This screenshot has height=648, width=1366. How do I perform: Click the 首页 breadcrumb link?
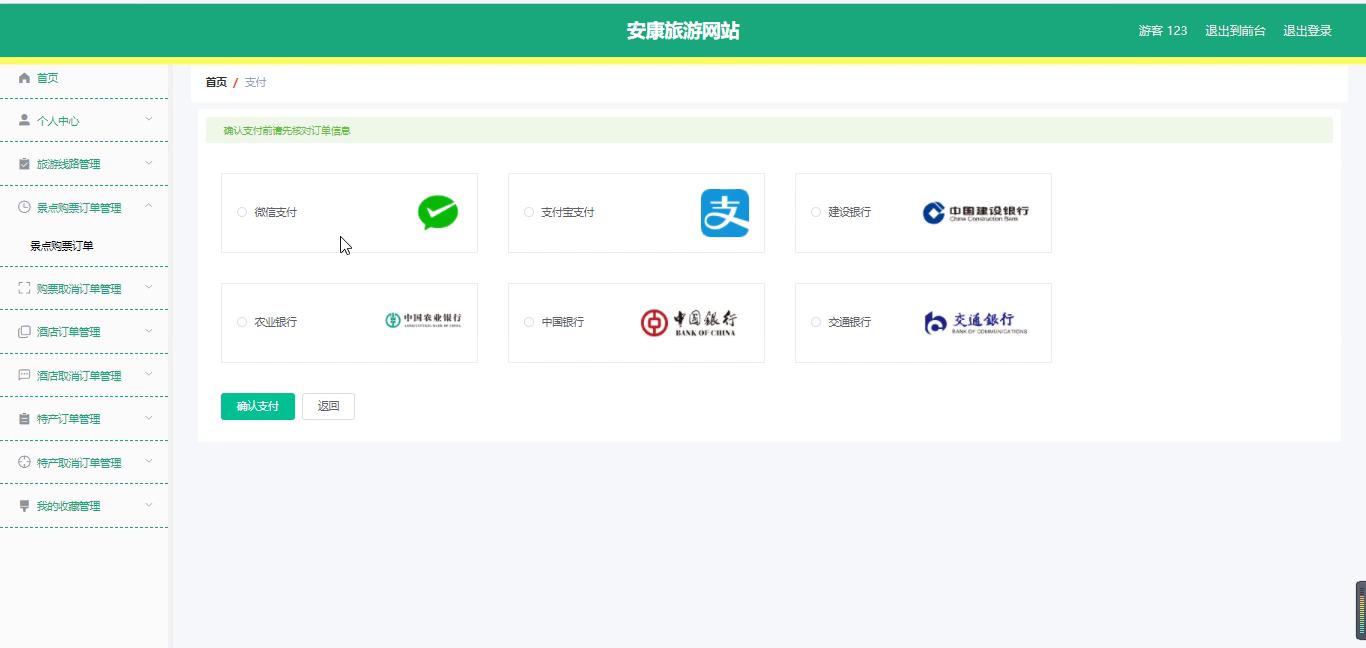[x=216, y=82]
